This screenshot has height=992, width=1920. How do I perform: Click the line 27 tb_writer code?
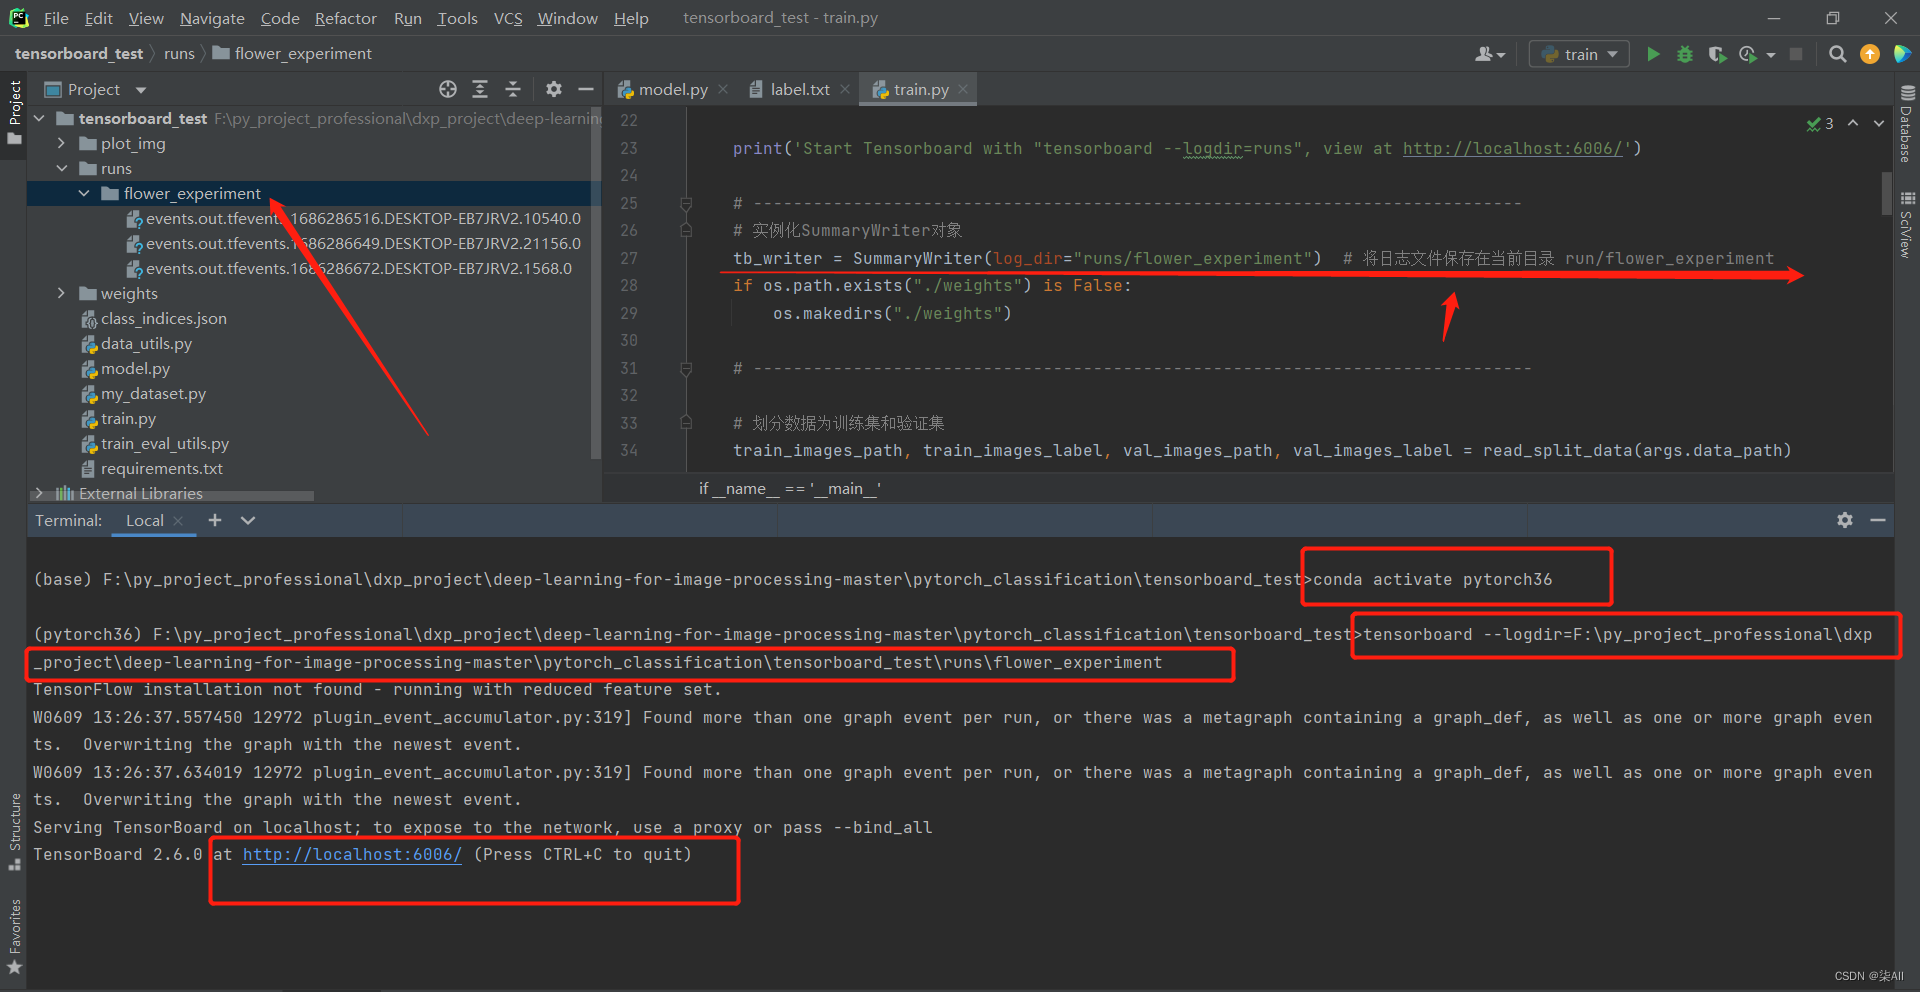tap(1027, 258)
